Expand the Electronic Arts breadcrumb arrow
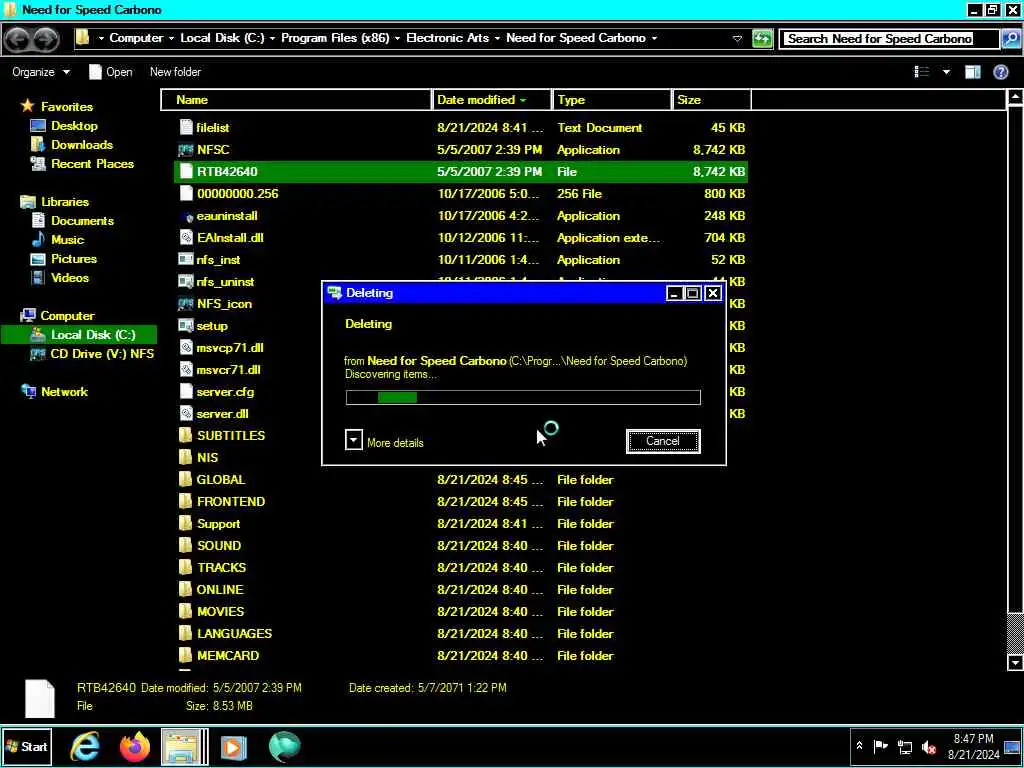The width and height of the screenshot is (1024, 768). pos(497,39)
